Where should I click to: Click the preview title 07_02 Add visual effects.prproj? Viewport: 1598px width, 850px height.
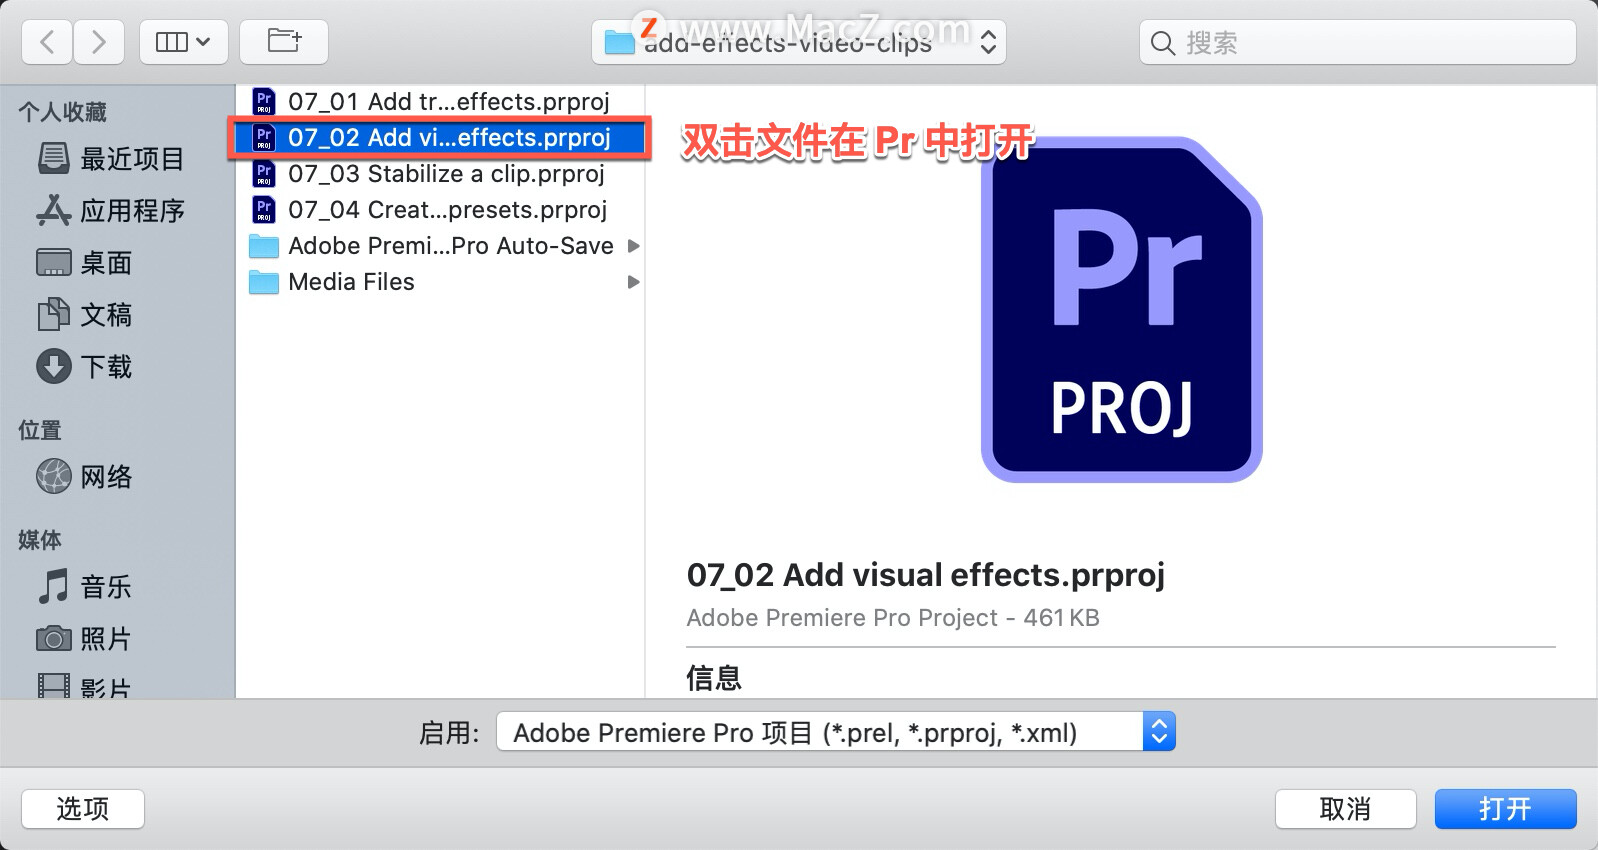click(x=926, y=575)
